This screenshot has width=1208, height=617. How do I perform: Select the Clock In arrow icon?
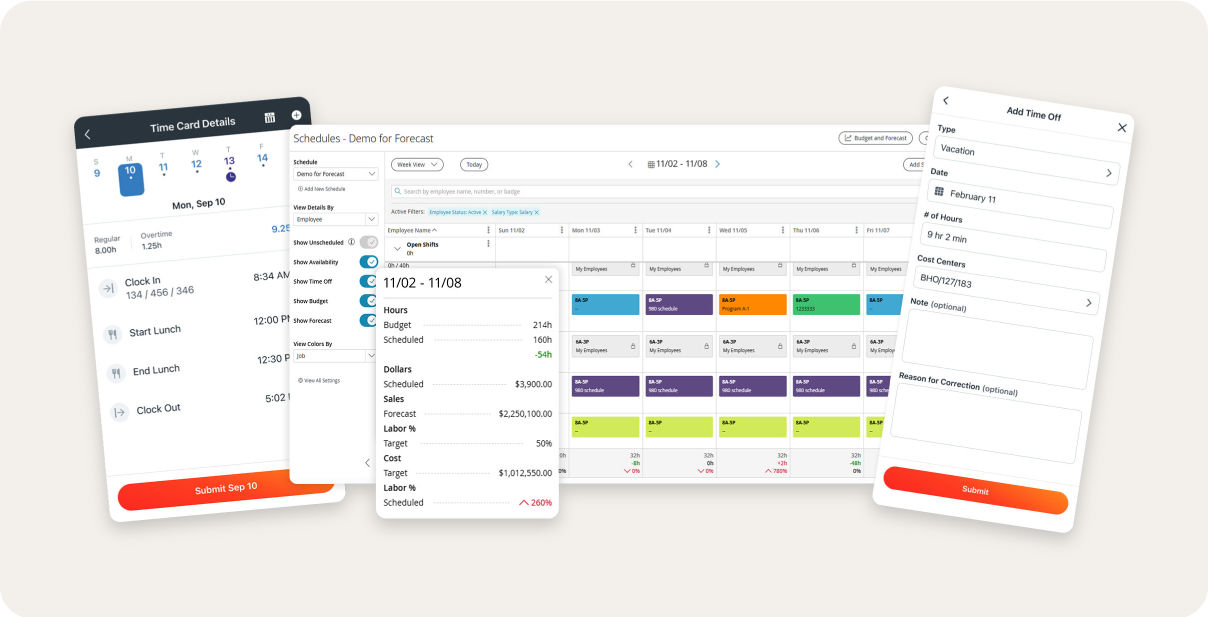tap(109, 287)
